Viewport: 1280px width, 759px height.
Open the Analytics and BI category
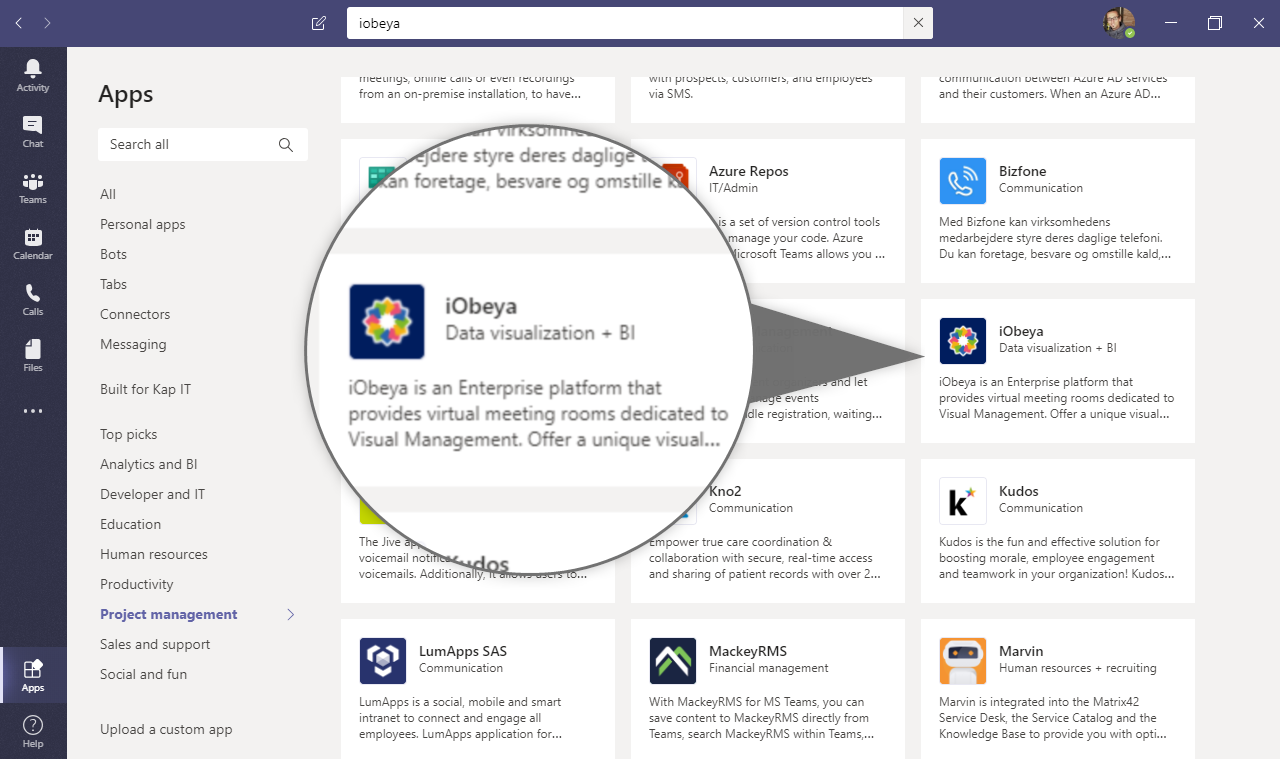point(149,464)
